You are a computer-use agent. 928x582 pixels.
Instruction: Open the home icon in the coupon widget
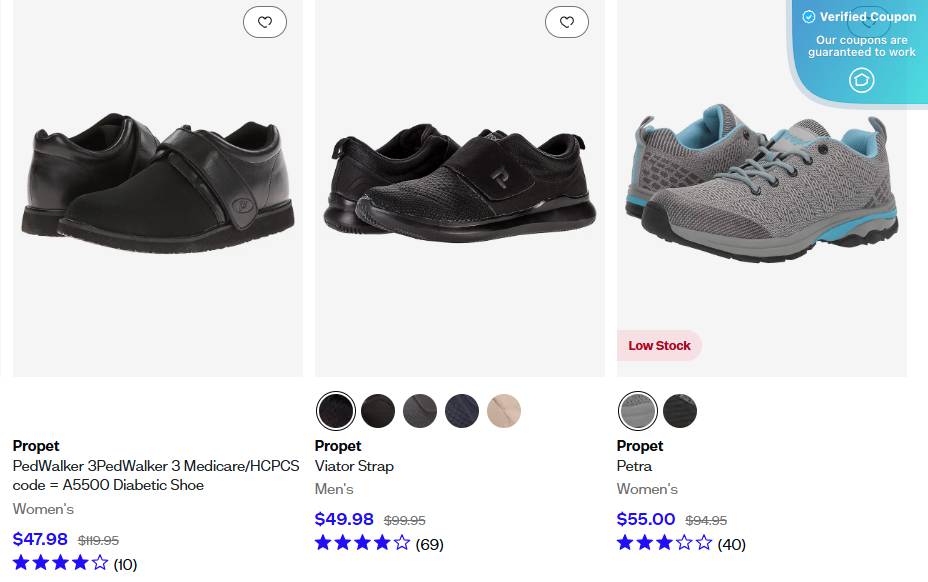861,80
